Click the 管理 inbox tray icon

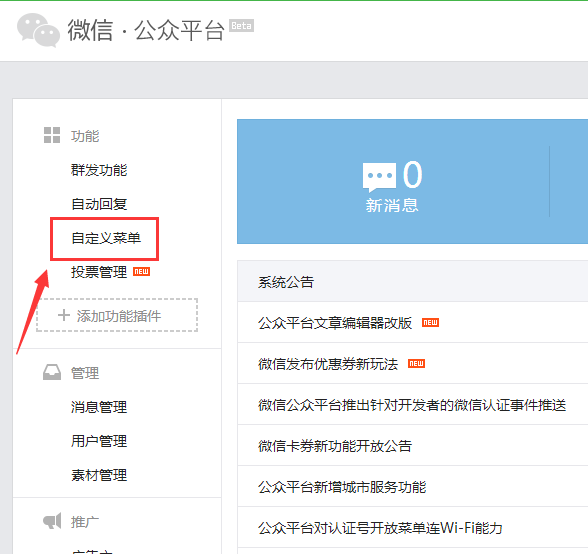click(52, 372)
